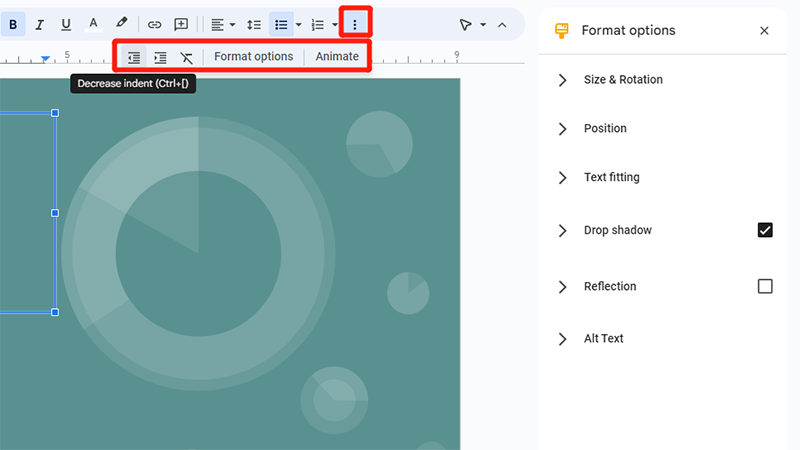Click Increase indent
This screenshot has width=800, height=450.
(160, 57)
